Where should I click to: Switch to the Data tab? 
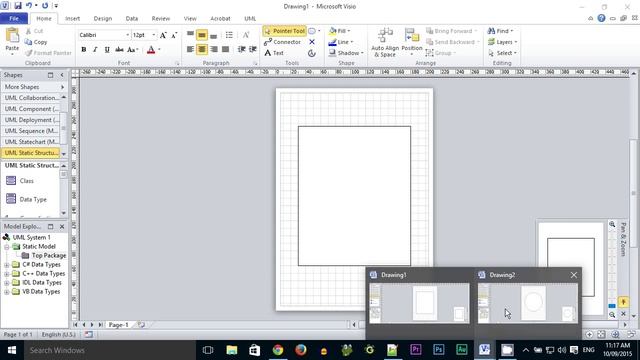132,19
